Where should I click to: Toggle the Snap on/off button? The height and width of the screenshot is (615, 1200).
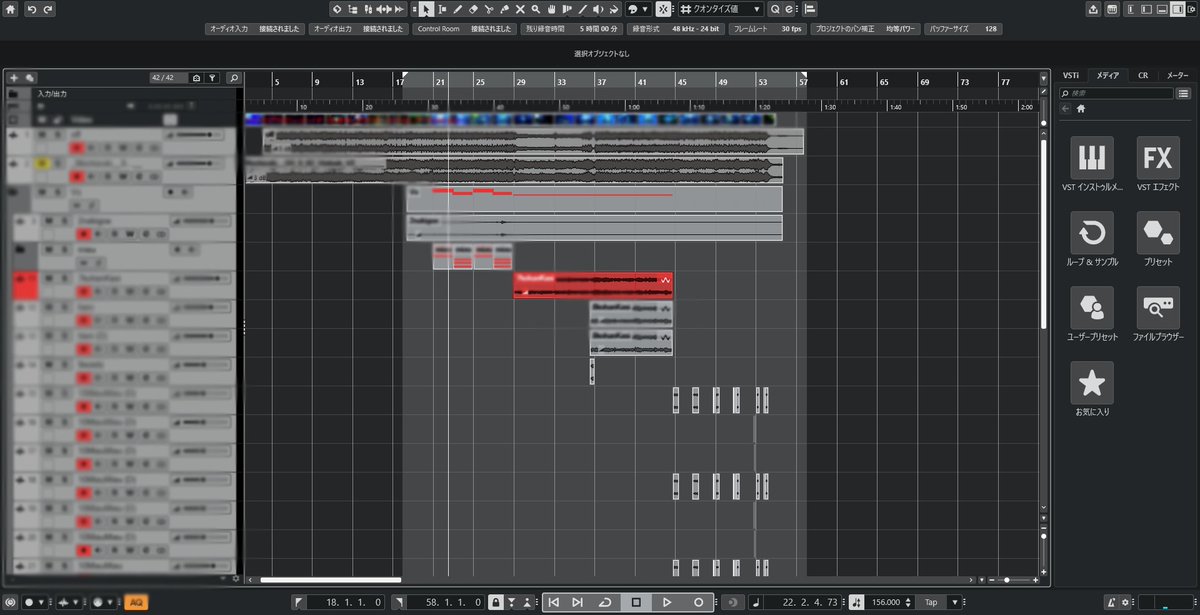pos(663,9)
